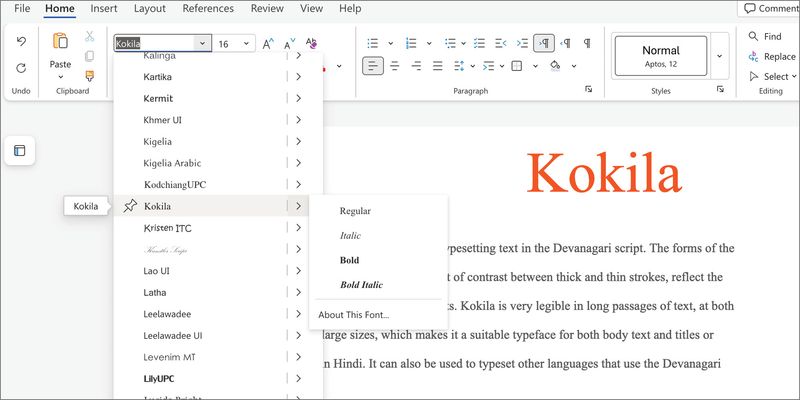800x400 pixels.
Task: Pin the Kokila font
Action: click(130, 206)
